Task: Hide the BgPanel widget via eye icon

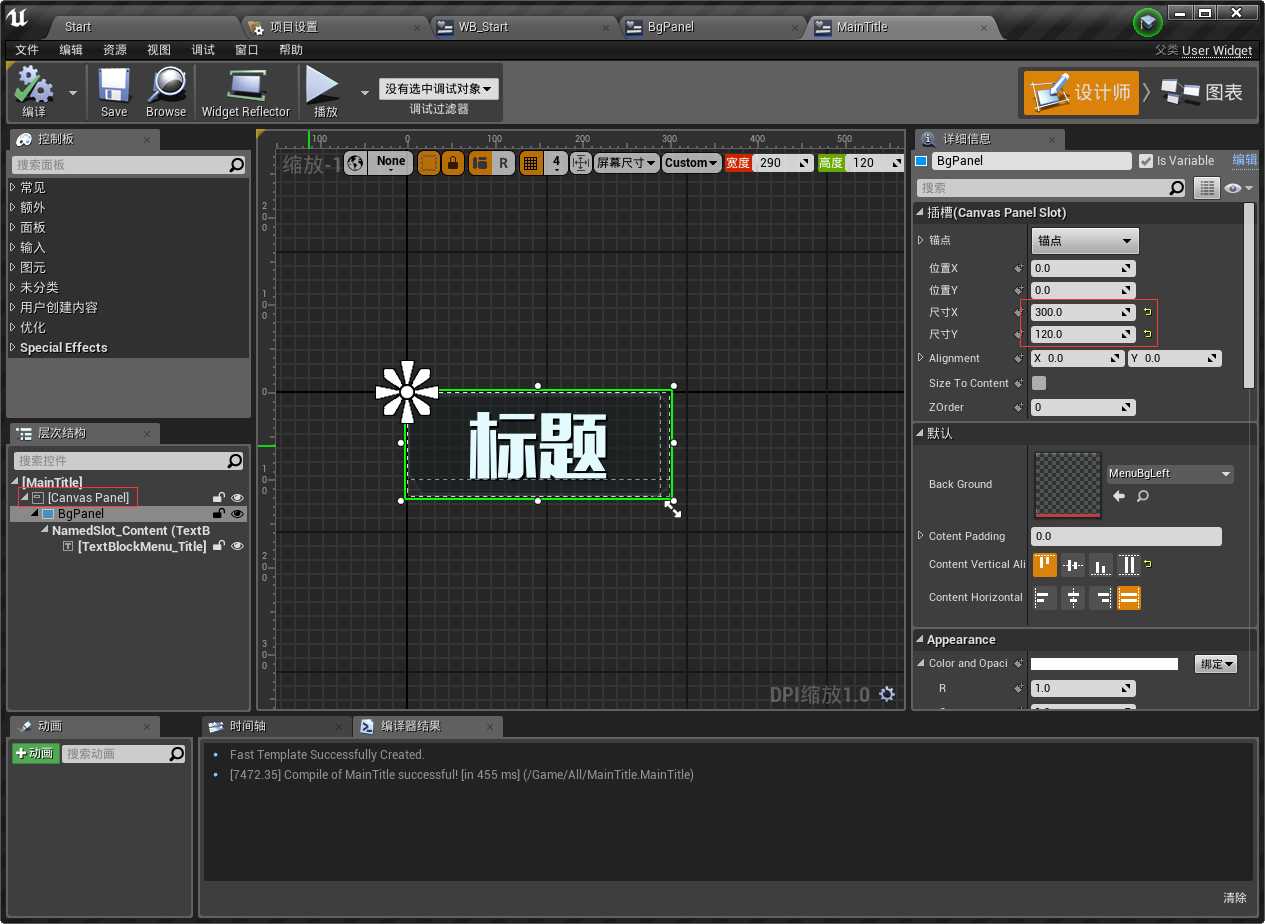Action: (238, 514)
